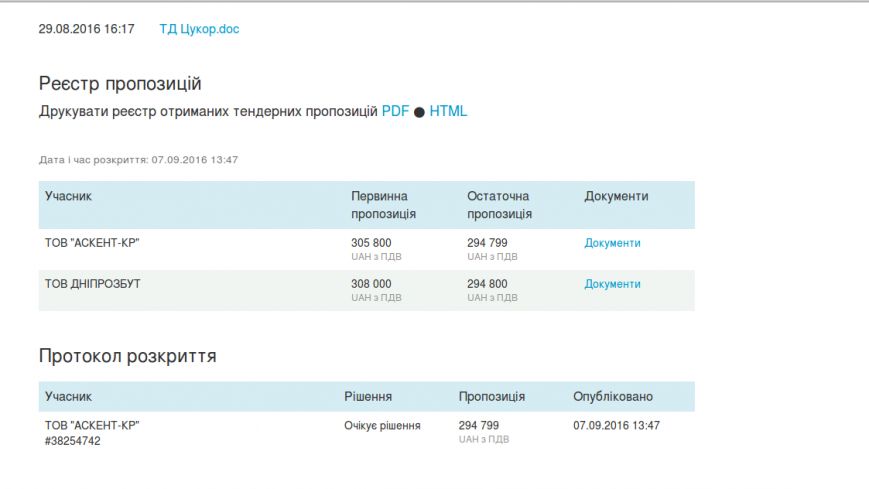This screenshot has width=869, height=489.
Task: Click the Рішення column header
Action: click(368, 396)
